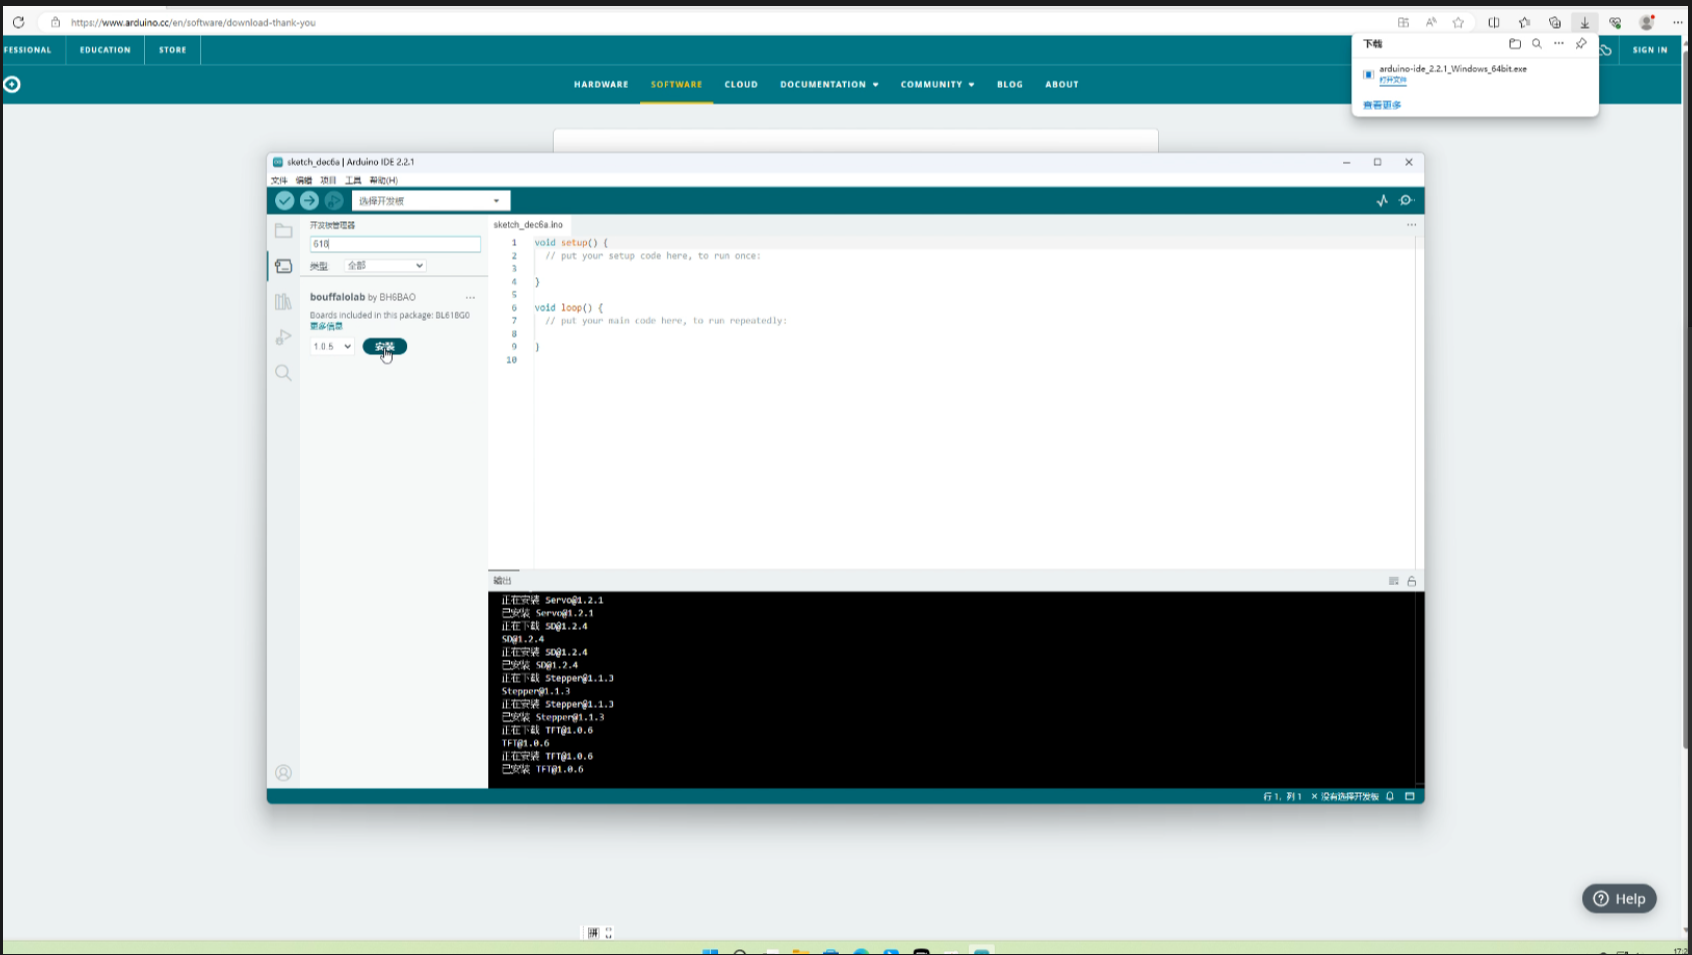Click the browser refresh icon
The height and width of the screenshot is (955, 1692).
18,22
